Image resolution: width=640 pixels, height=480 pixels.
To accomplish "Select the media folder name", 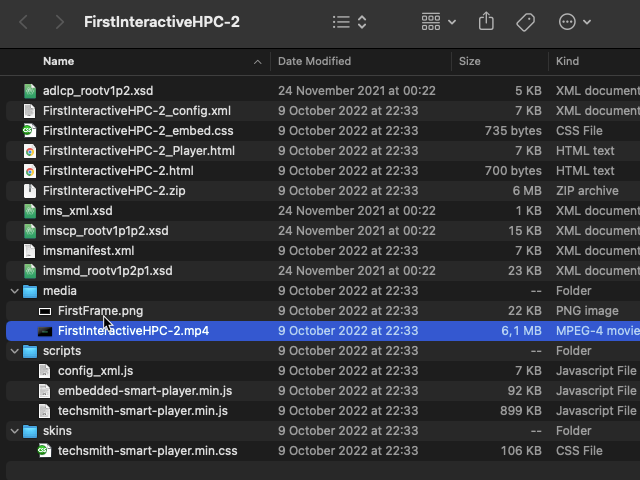I will 60,291.
